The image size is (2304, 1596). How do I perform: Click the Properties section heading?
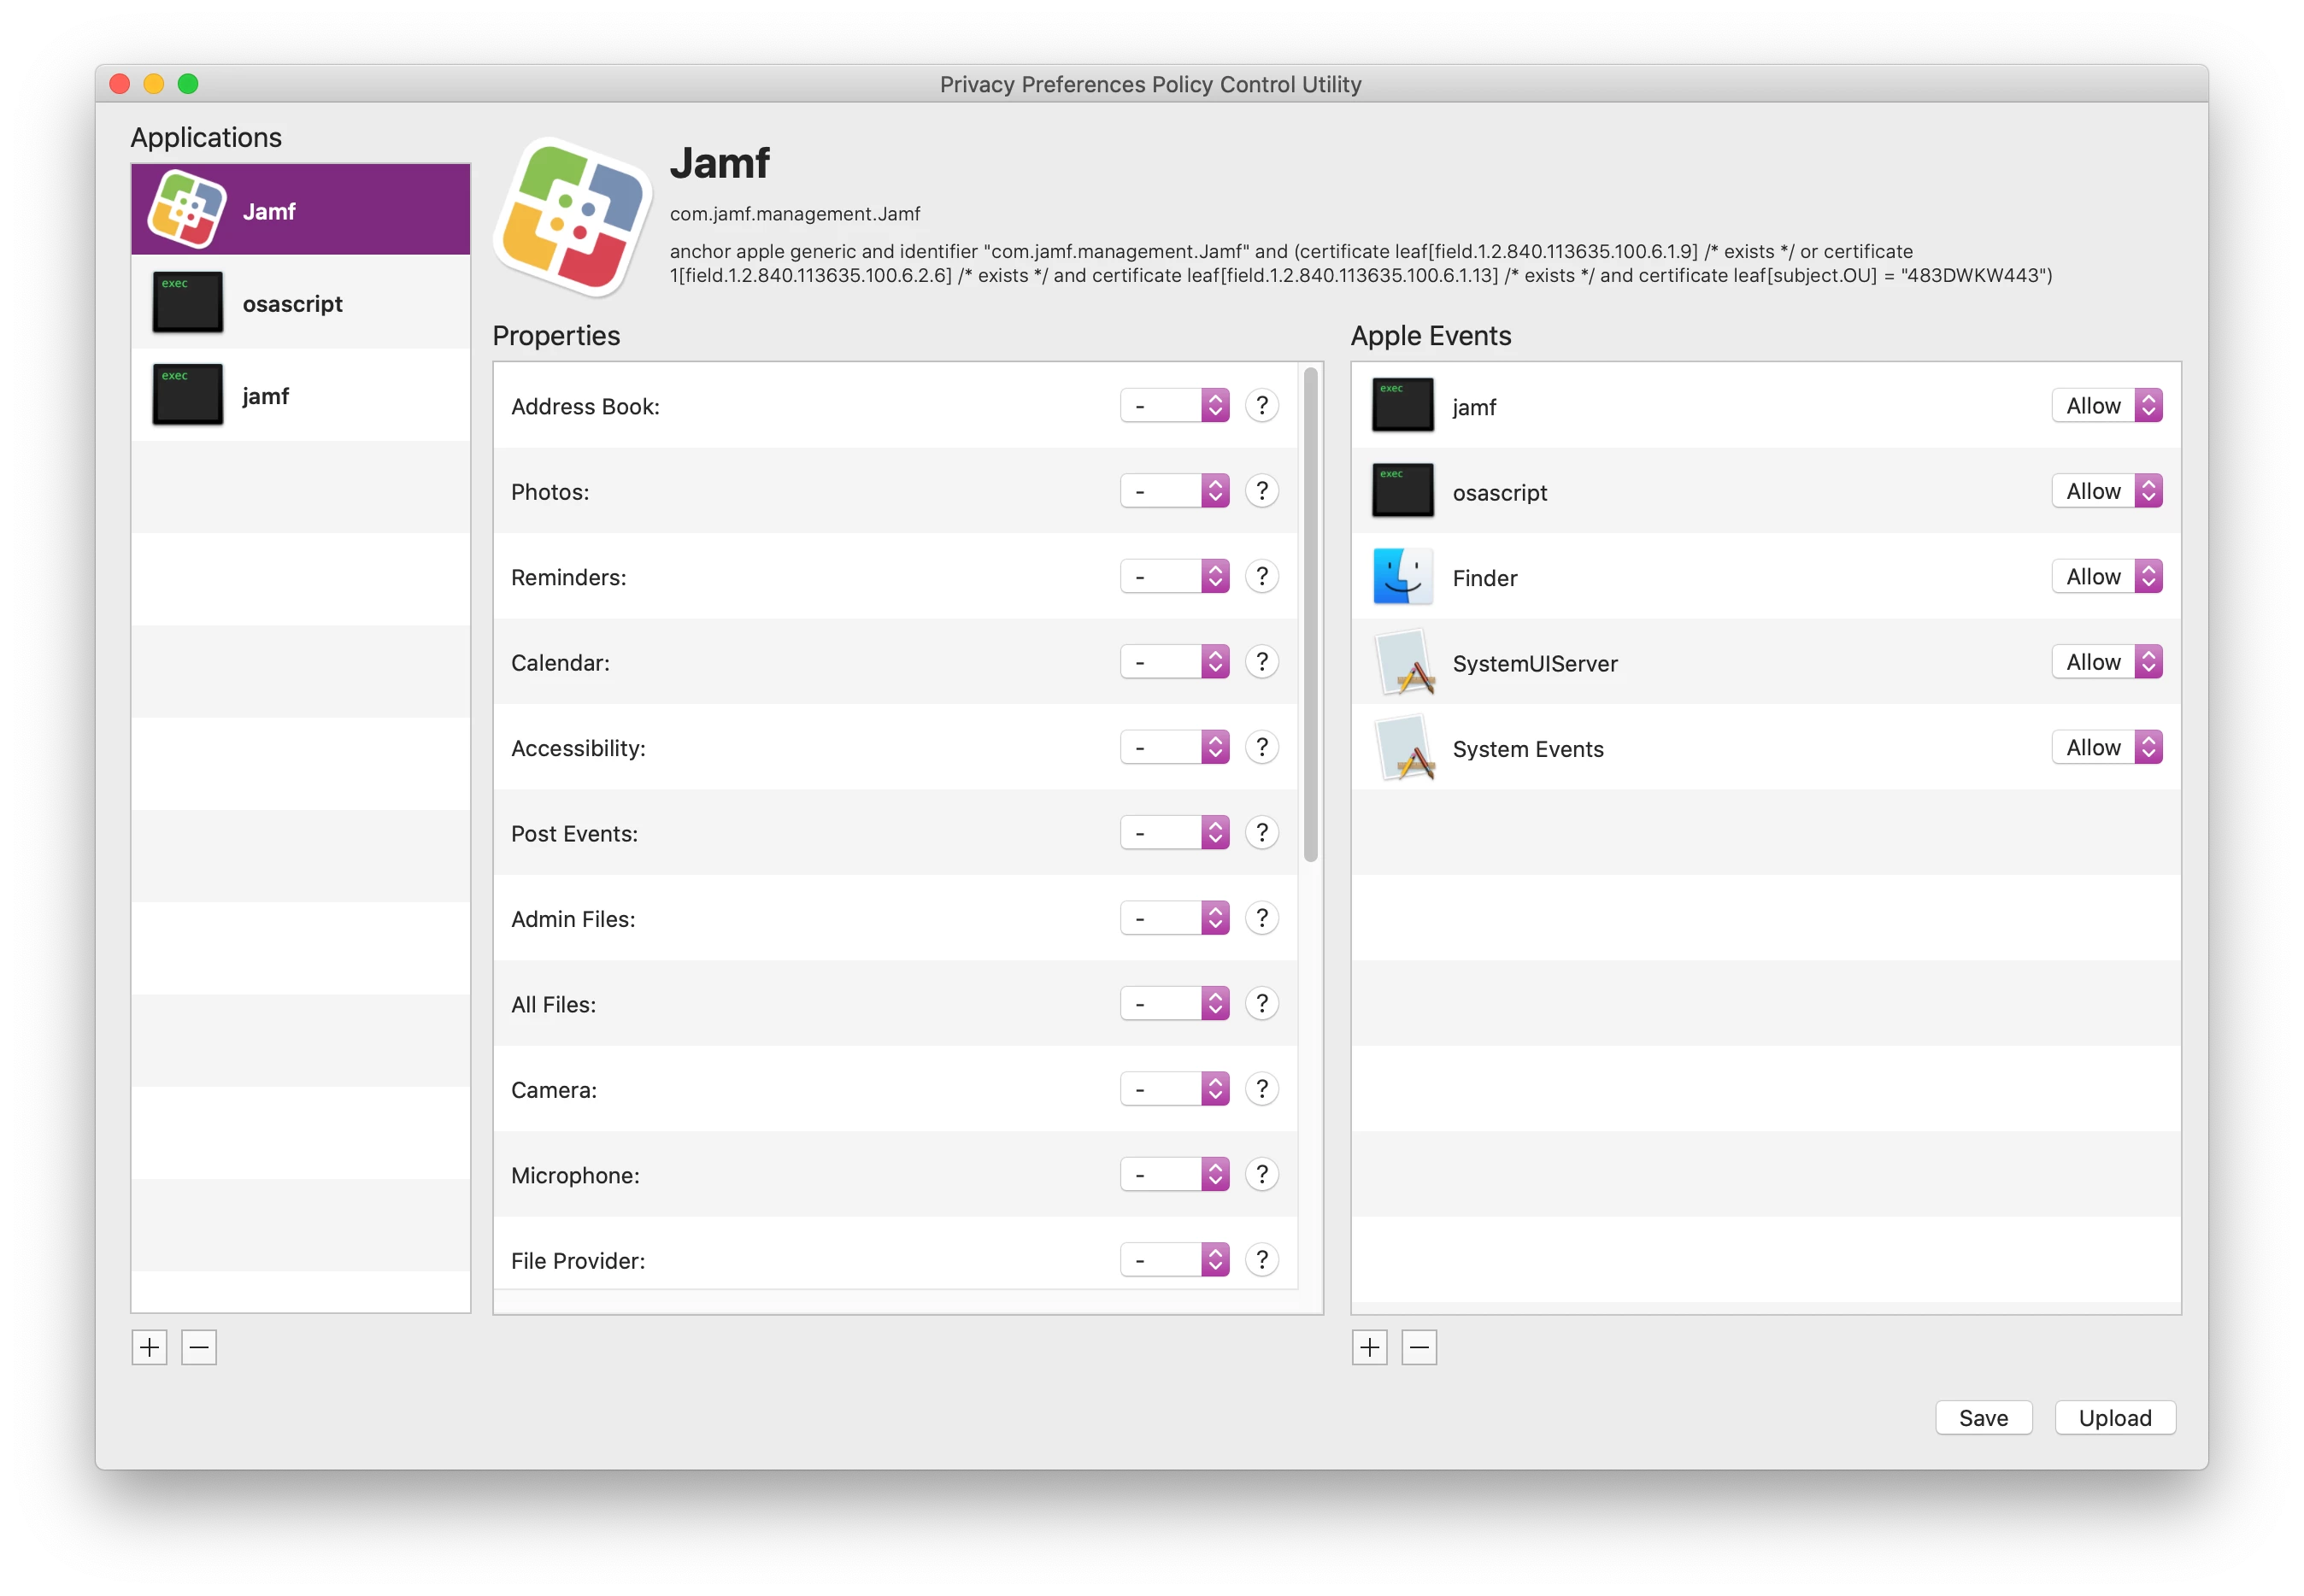[556, 336]
